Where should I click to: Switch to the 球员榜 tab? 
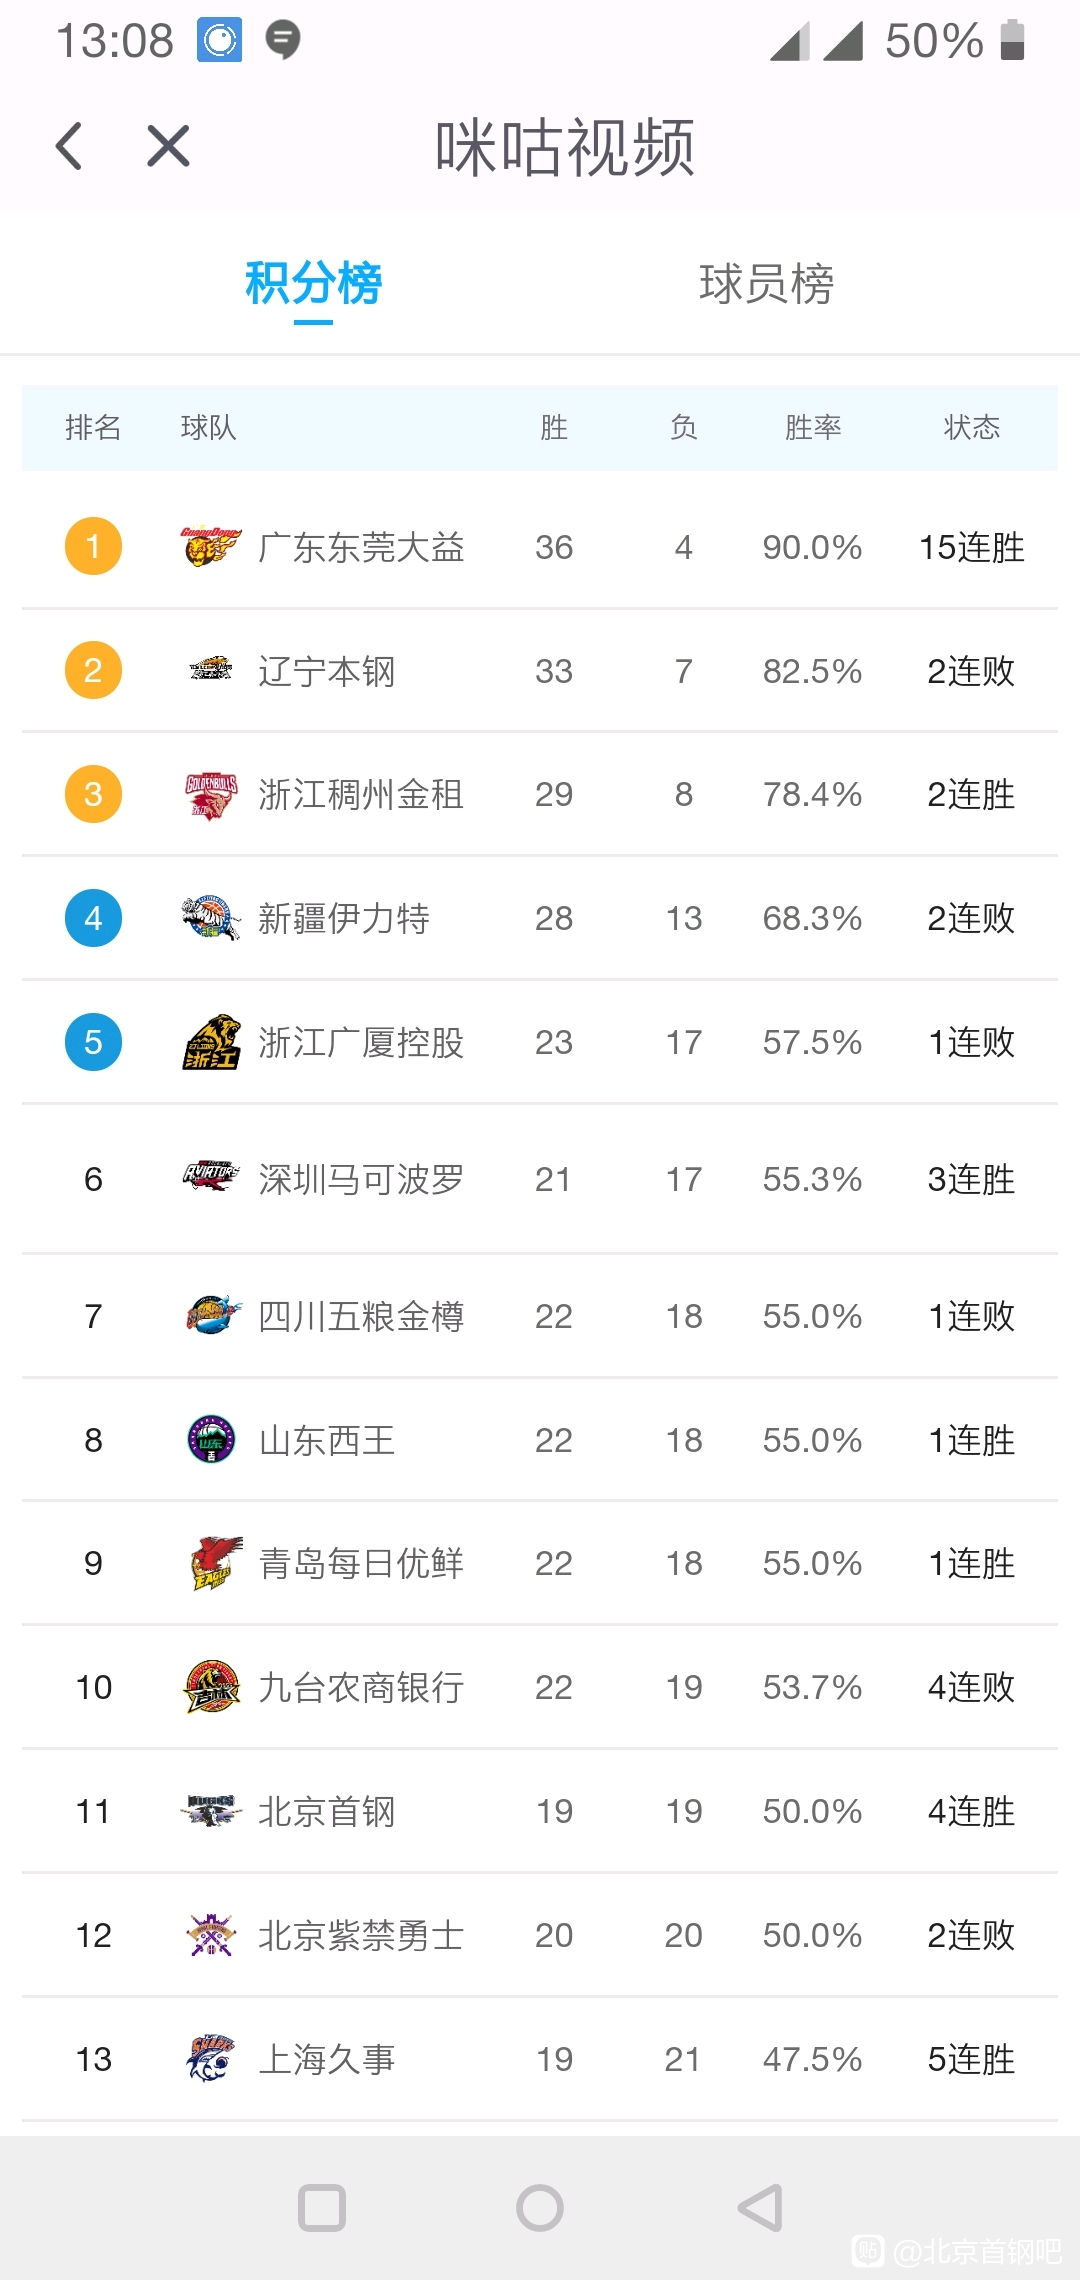767,283
